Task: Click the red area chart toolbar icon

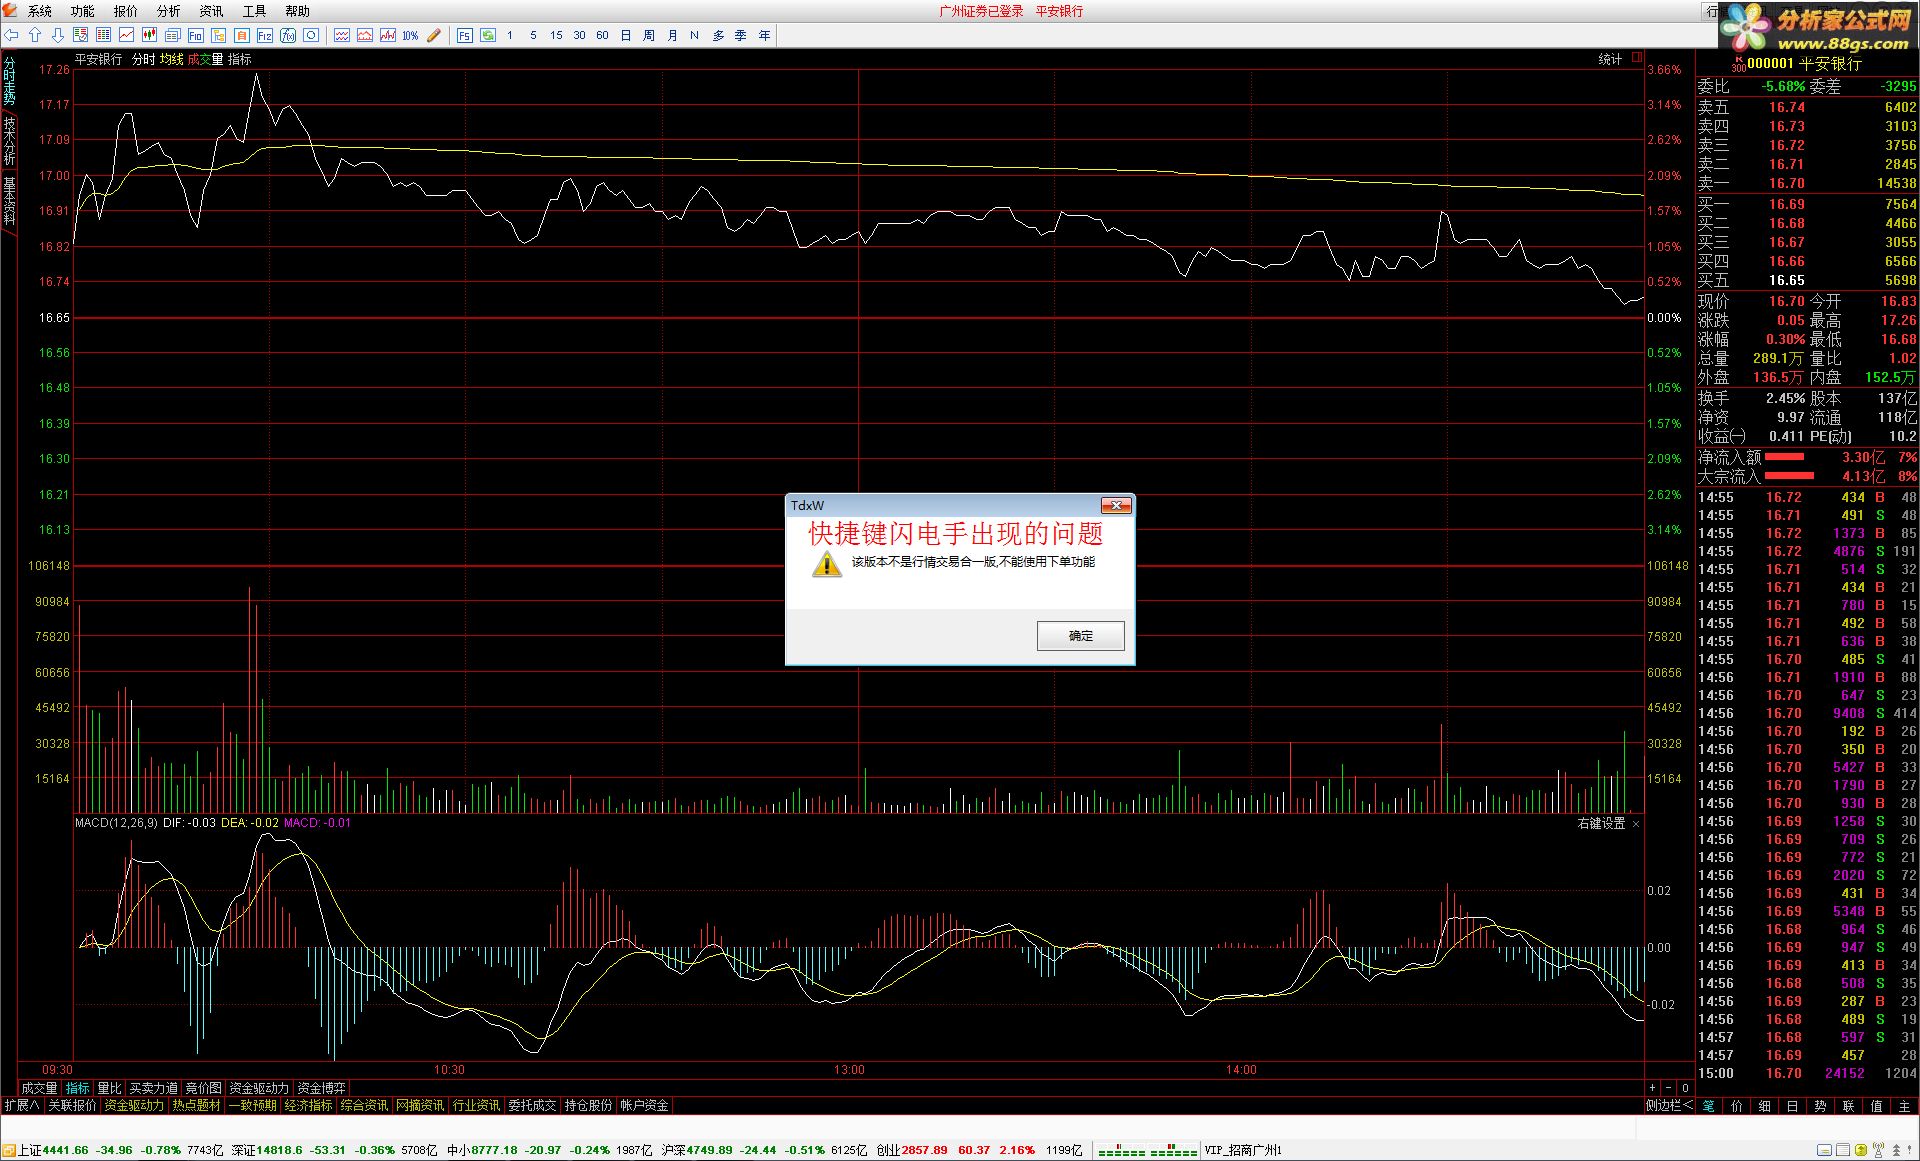Action: pyautogui.click(x=365, y=35)
